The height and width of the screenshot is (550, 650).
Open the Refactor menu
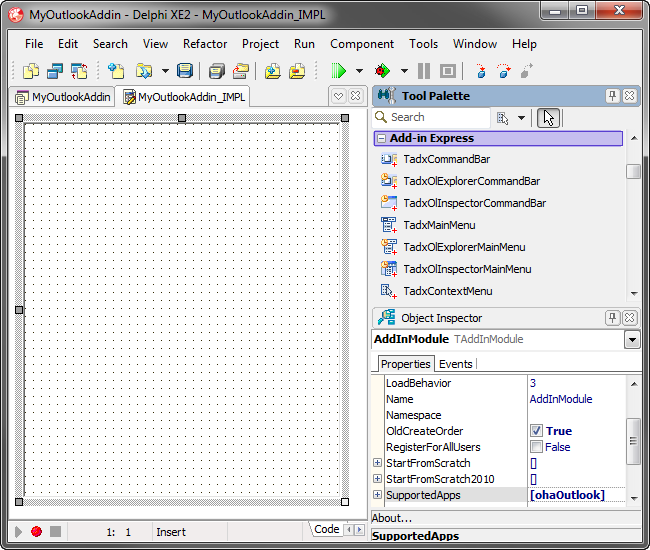205,44
